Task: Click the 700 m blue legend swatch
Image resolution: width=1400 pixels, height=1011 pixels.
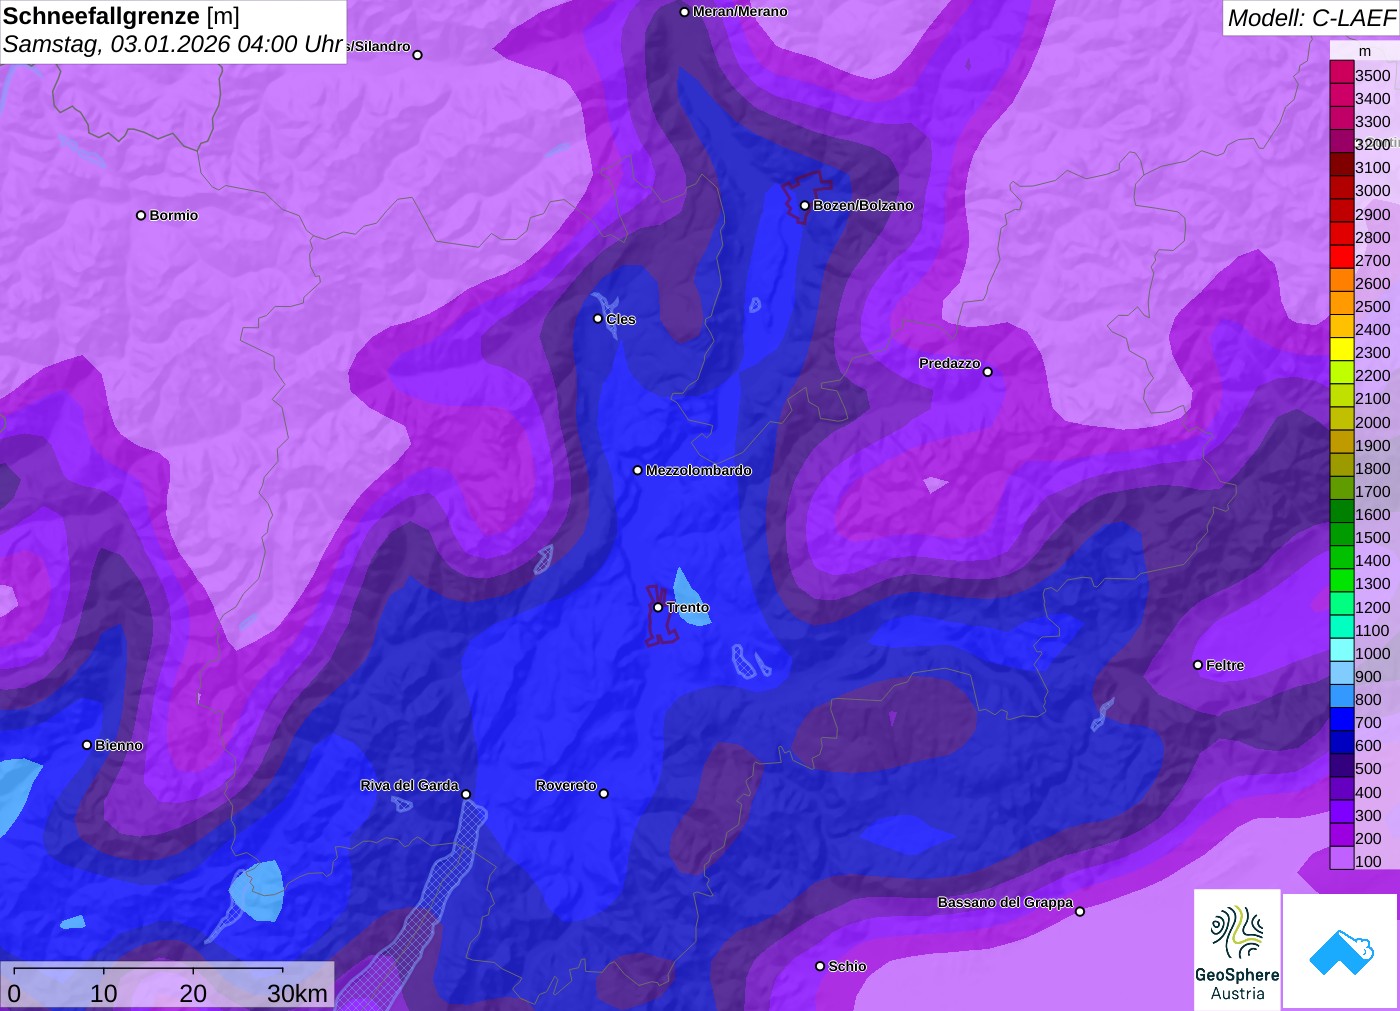Action: coord(1341,721)
